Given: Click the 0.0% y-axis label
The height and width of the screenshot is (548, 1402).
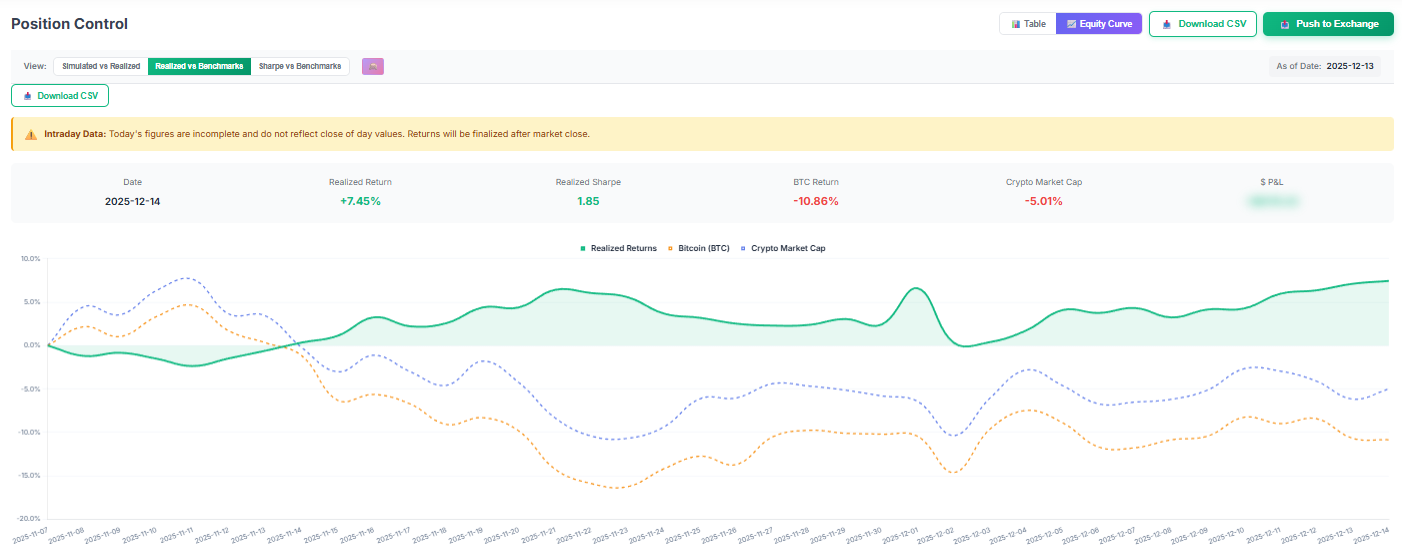Looking at the screenshot, I should (x=31, y=345).
